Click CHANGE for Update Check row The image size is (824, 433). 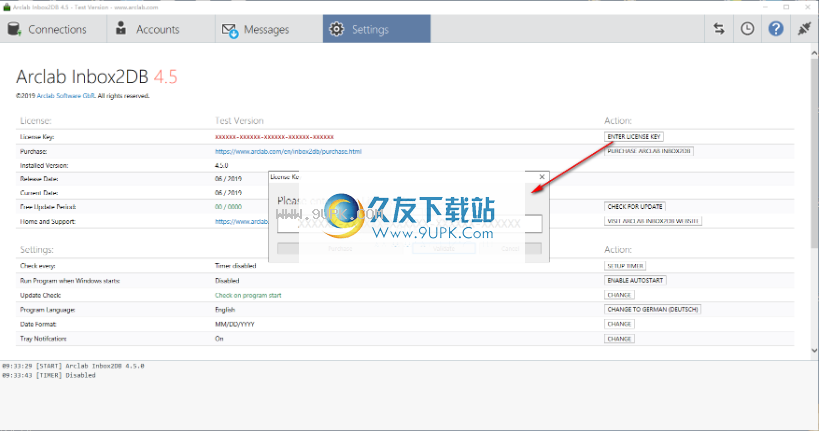pos(619,295)
